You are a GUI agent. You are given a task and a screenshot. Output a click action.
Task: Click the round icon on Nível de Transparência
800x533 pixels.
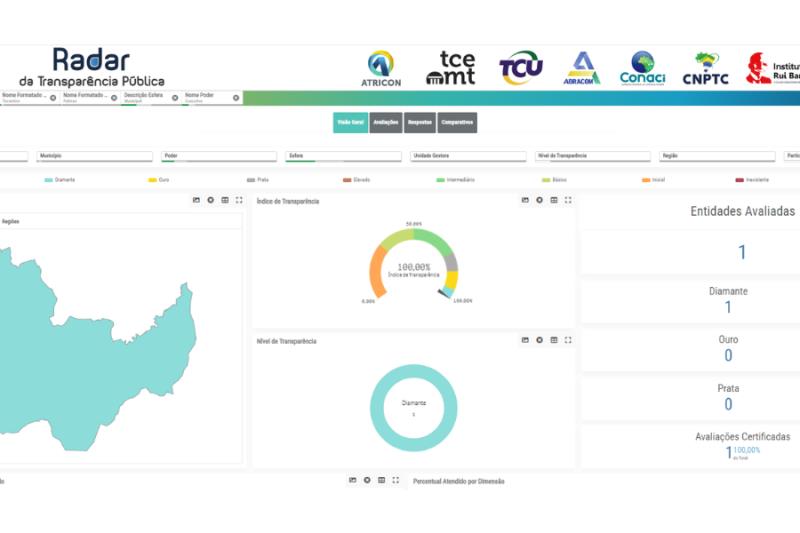pyautogui.click(x=540, y=340)
